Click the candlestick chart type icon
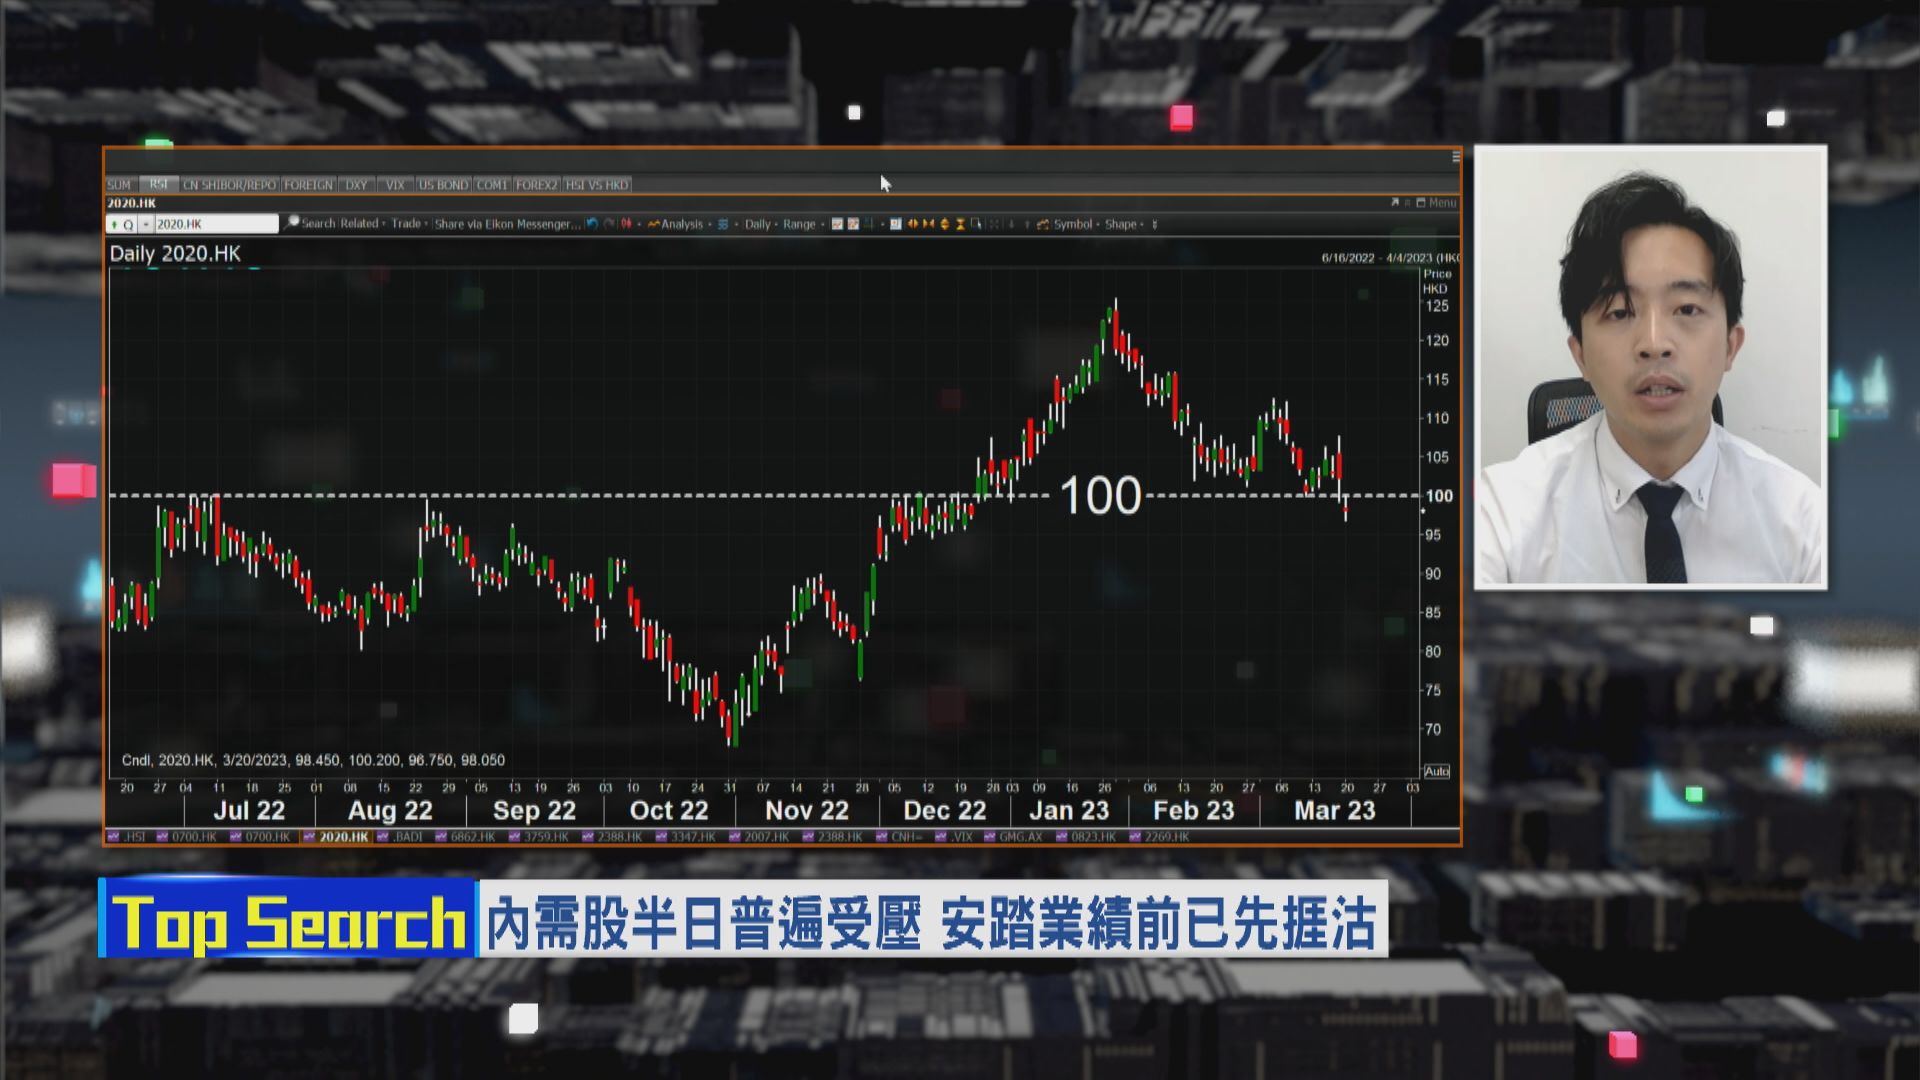 pyautogui.click(x=626, y=224)
